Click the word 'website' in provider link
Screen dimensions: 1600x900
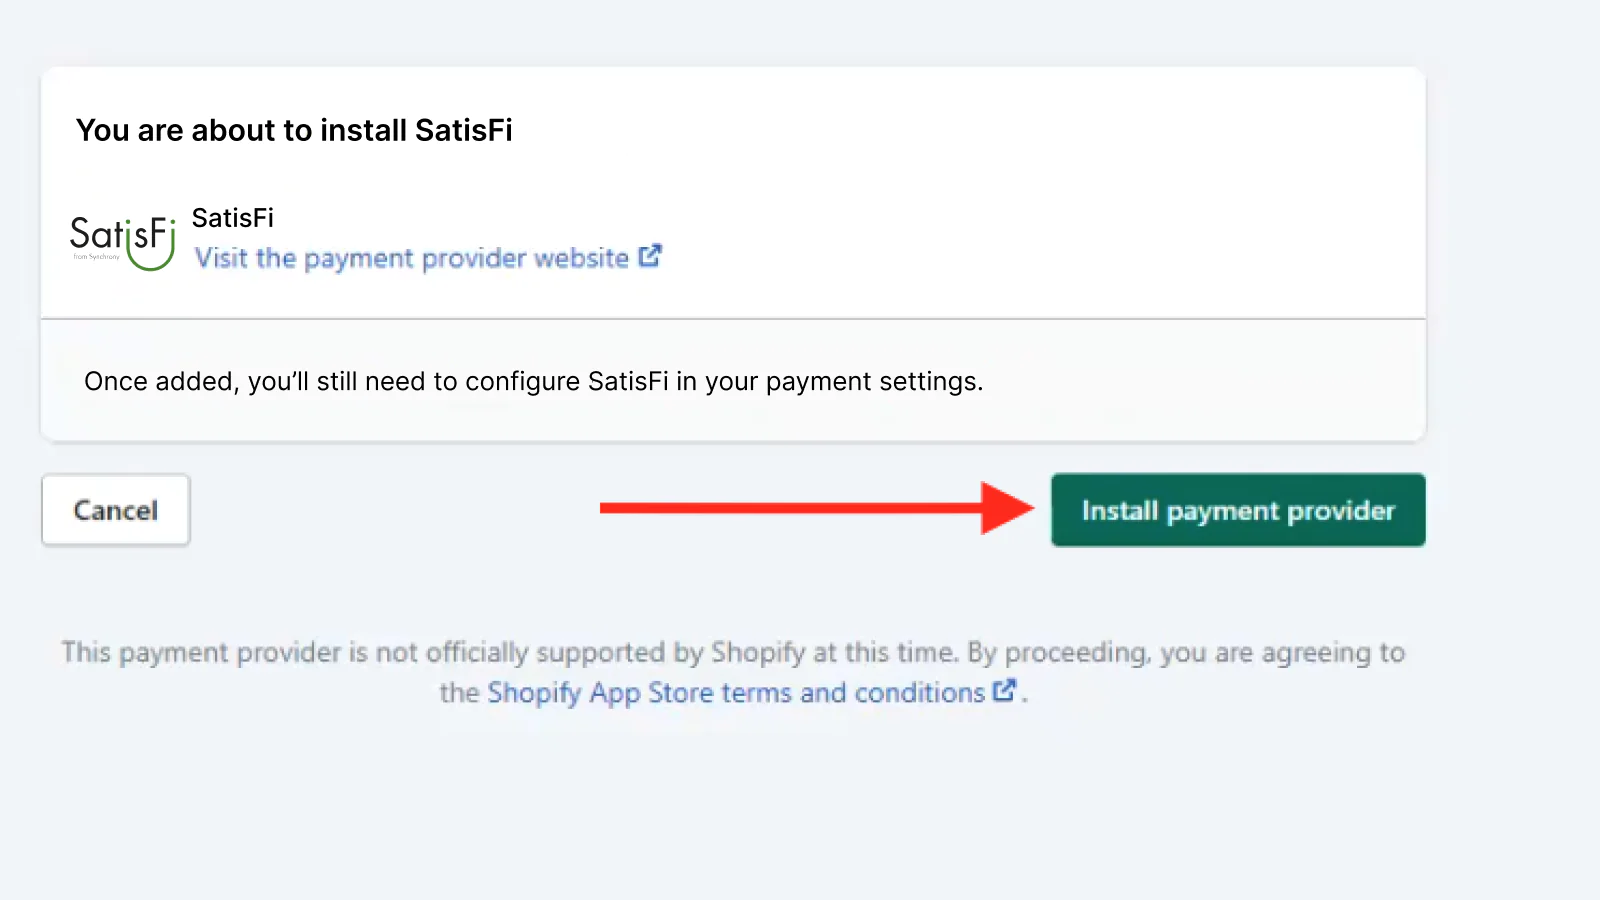581,258
